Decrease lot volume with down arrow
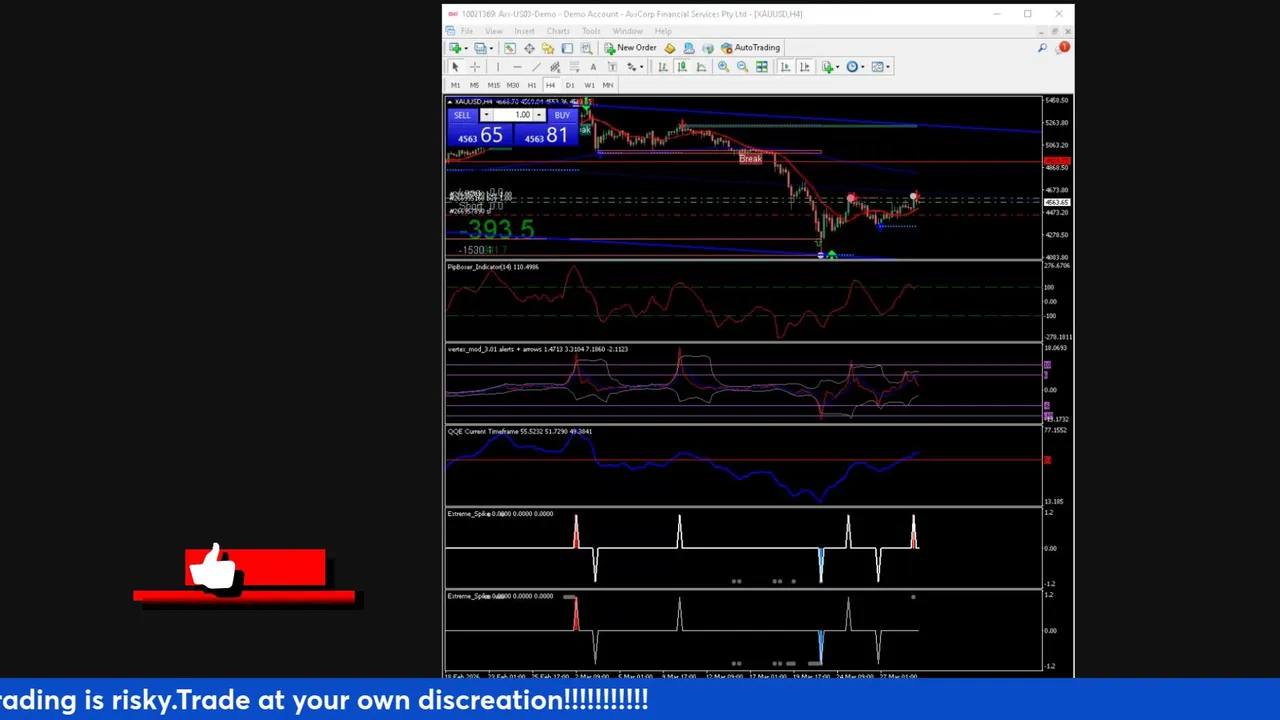Image resolution: width=1280 pixels, height=720 pixels. click(x=486, y=116)
